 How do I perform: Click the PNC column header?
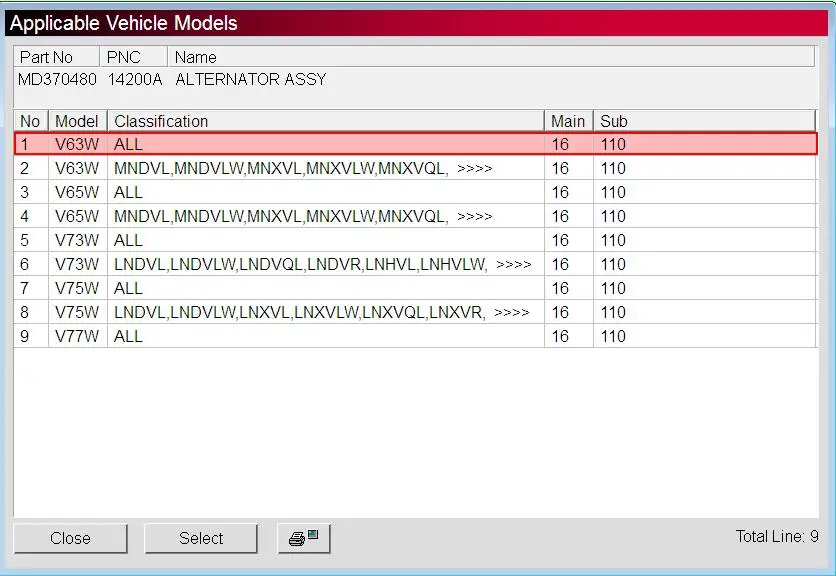(134, 57)
